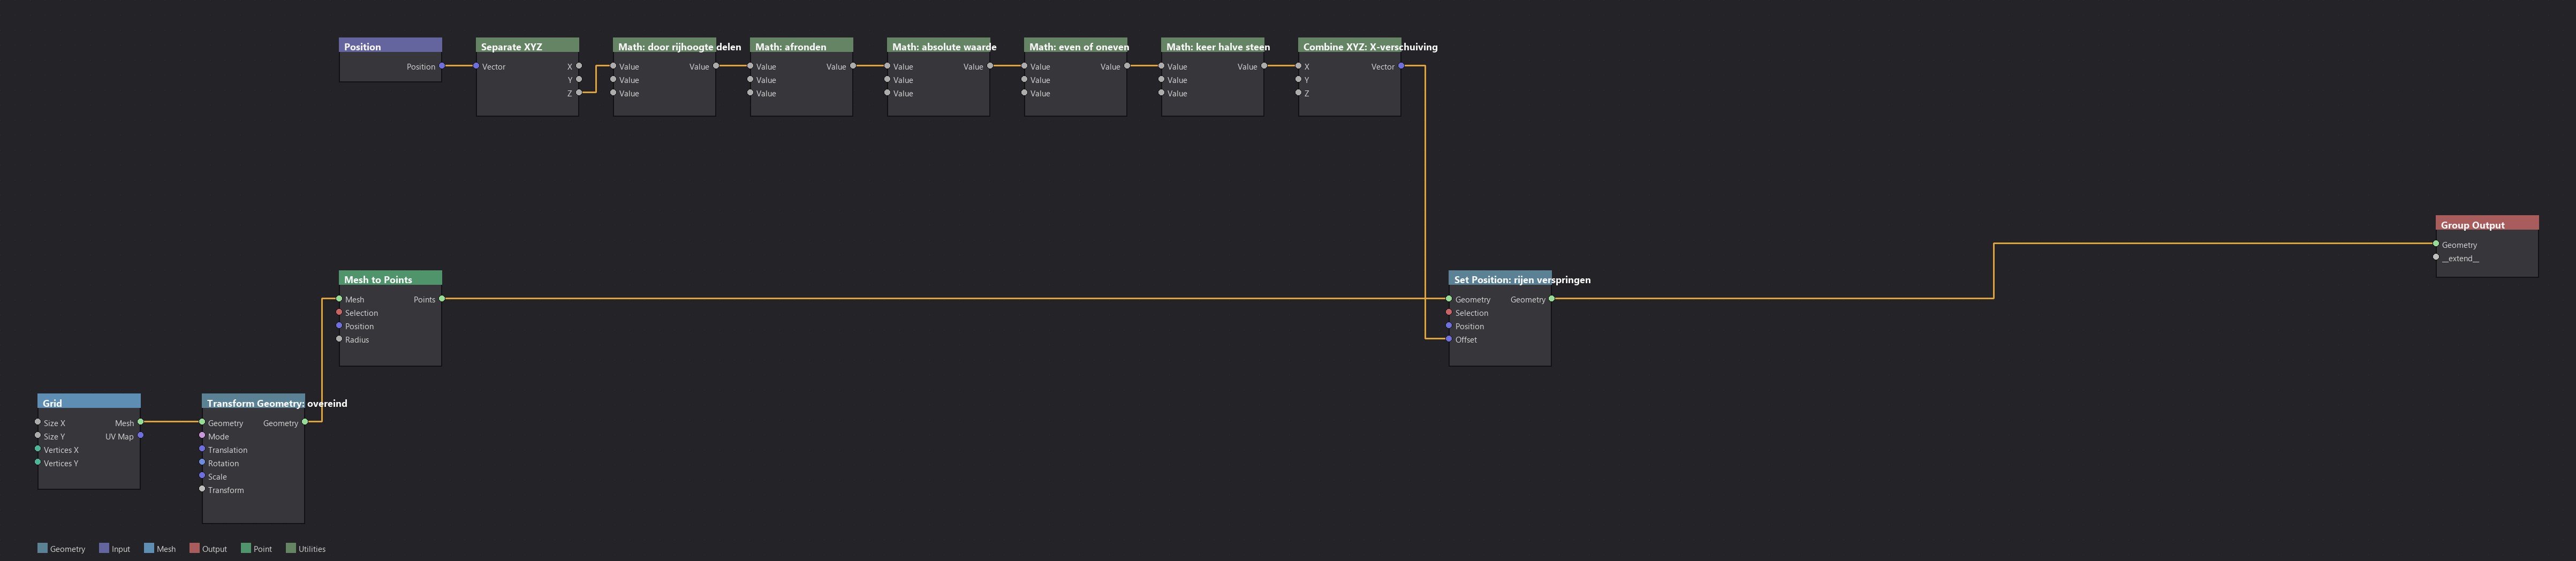Select the purple Position node header
Viewport: 2576px width, 561px height.
pyautogui.click(x=390, y=45)
